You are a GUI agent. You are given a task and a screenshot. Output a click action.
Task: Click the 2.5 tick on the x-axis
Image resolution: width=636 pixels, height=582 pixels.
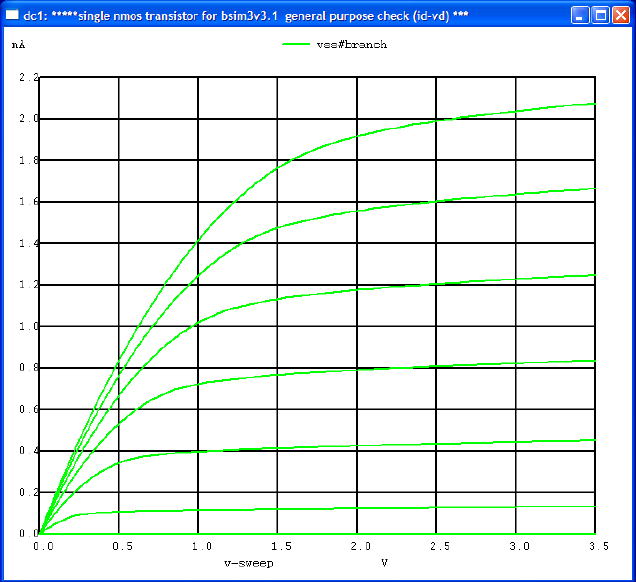[440, 546]
